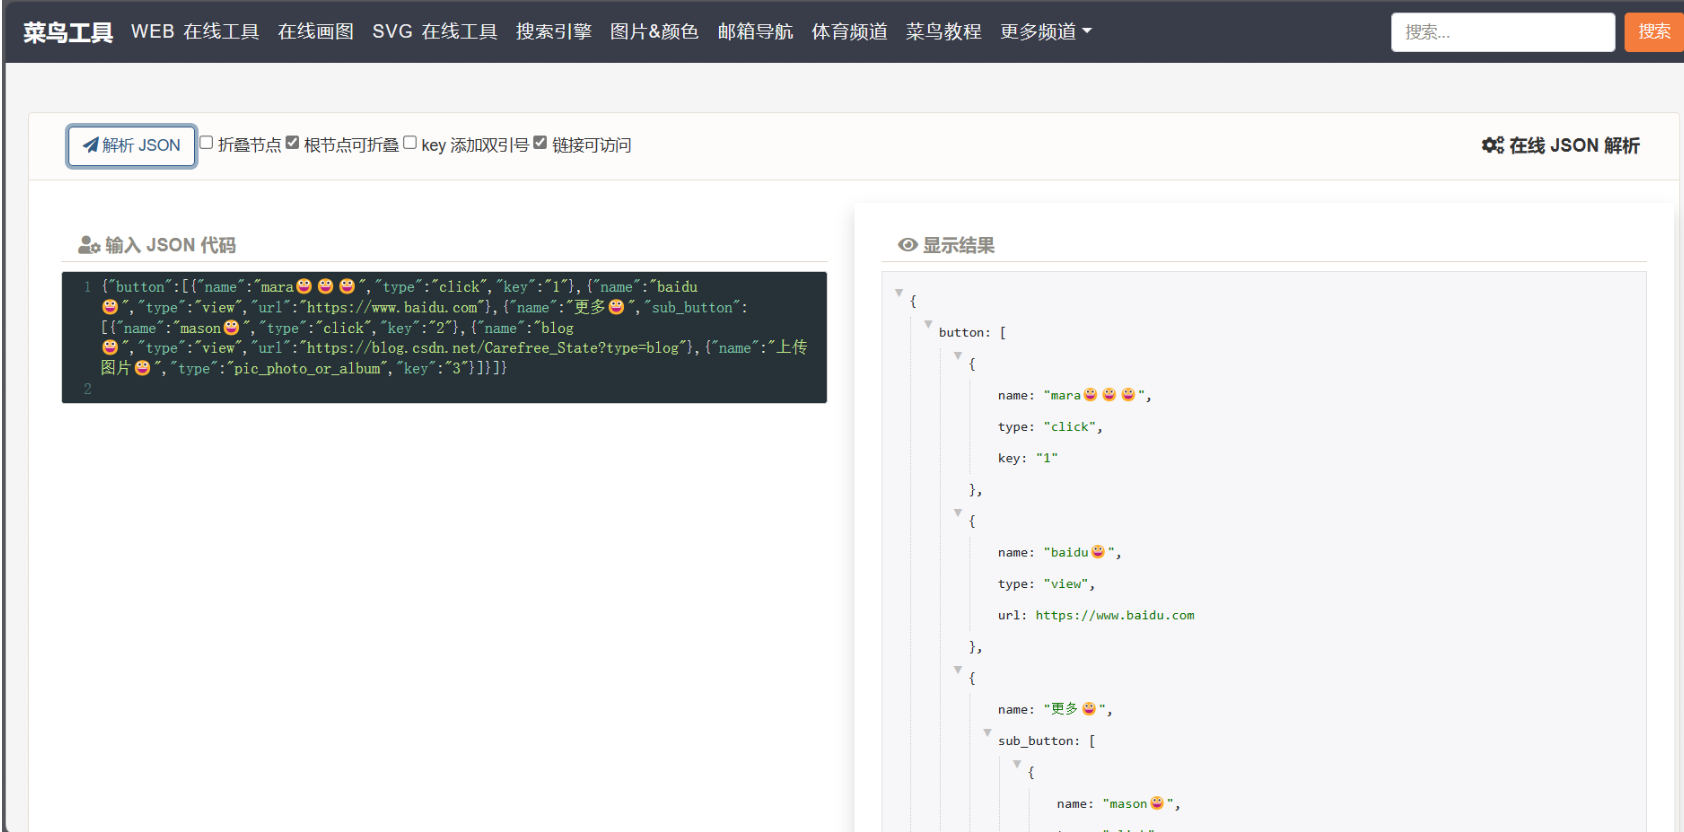
Task: Click the name "更多" value in results
Action: pos(1074,710)
